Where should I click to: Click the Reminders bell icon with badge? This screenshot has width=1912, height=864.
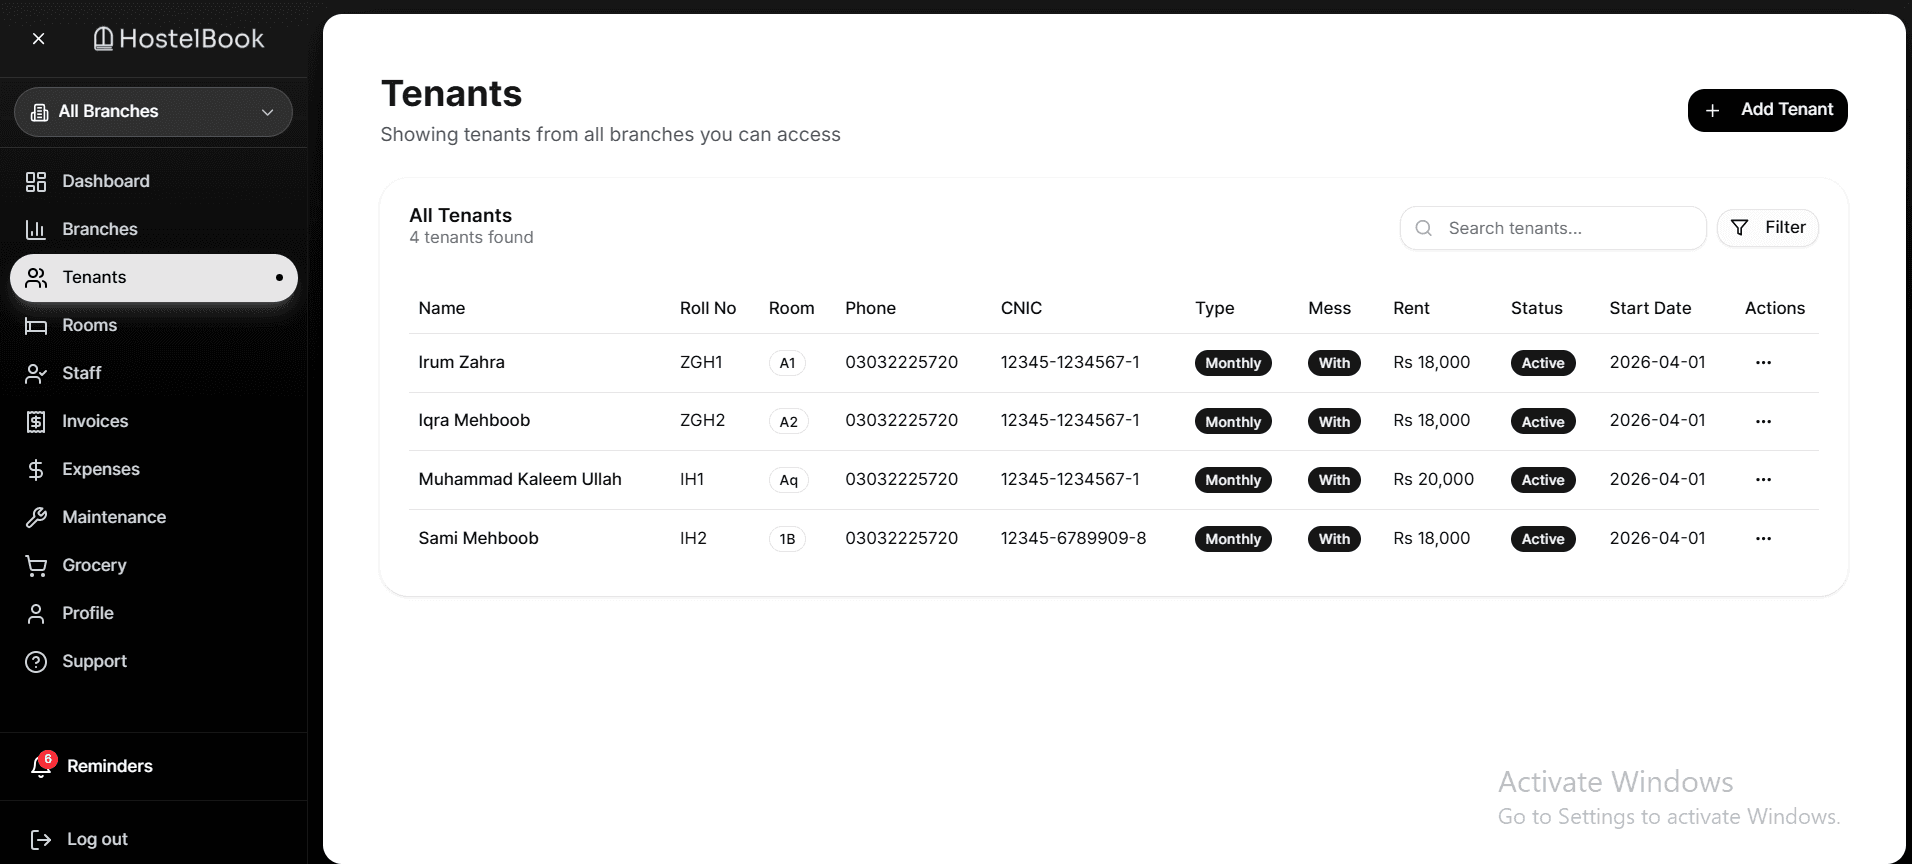[42, 765]
